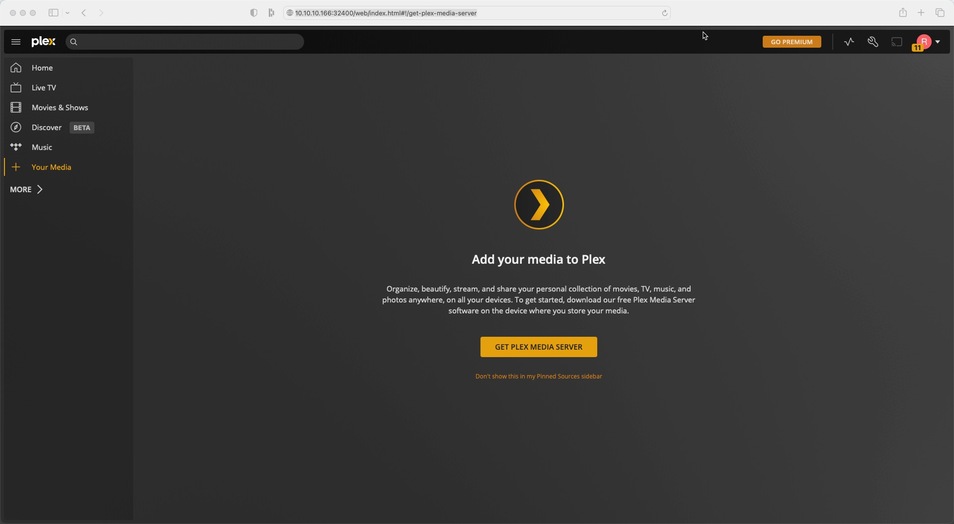Click the Discover compass icon
Viewport: 954px width, 524px height.
tap(16, 127)
